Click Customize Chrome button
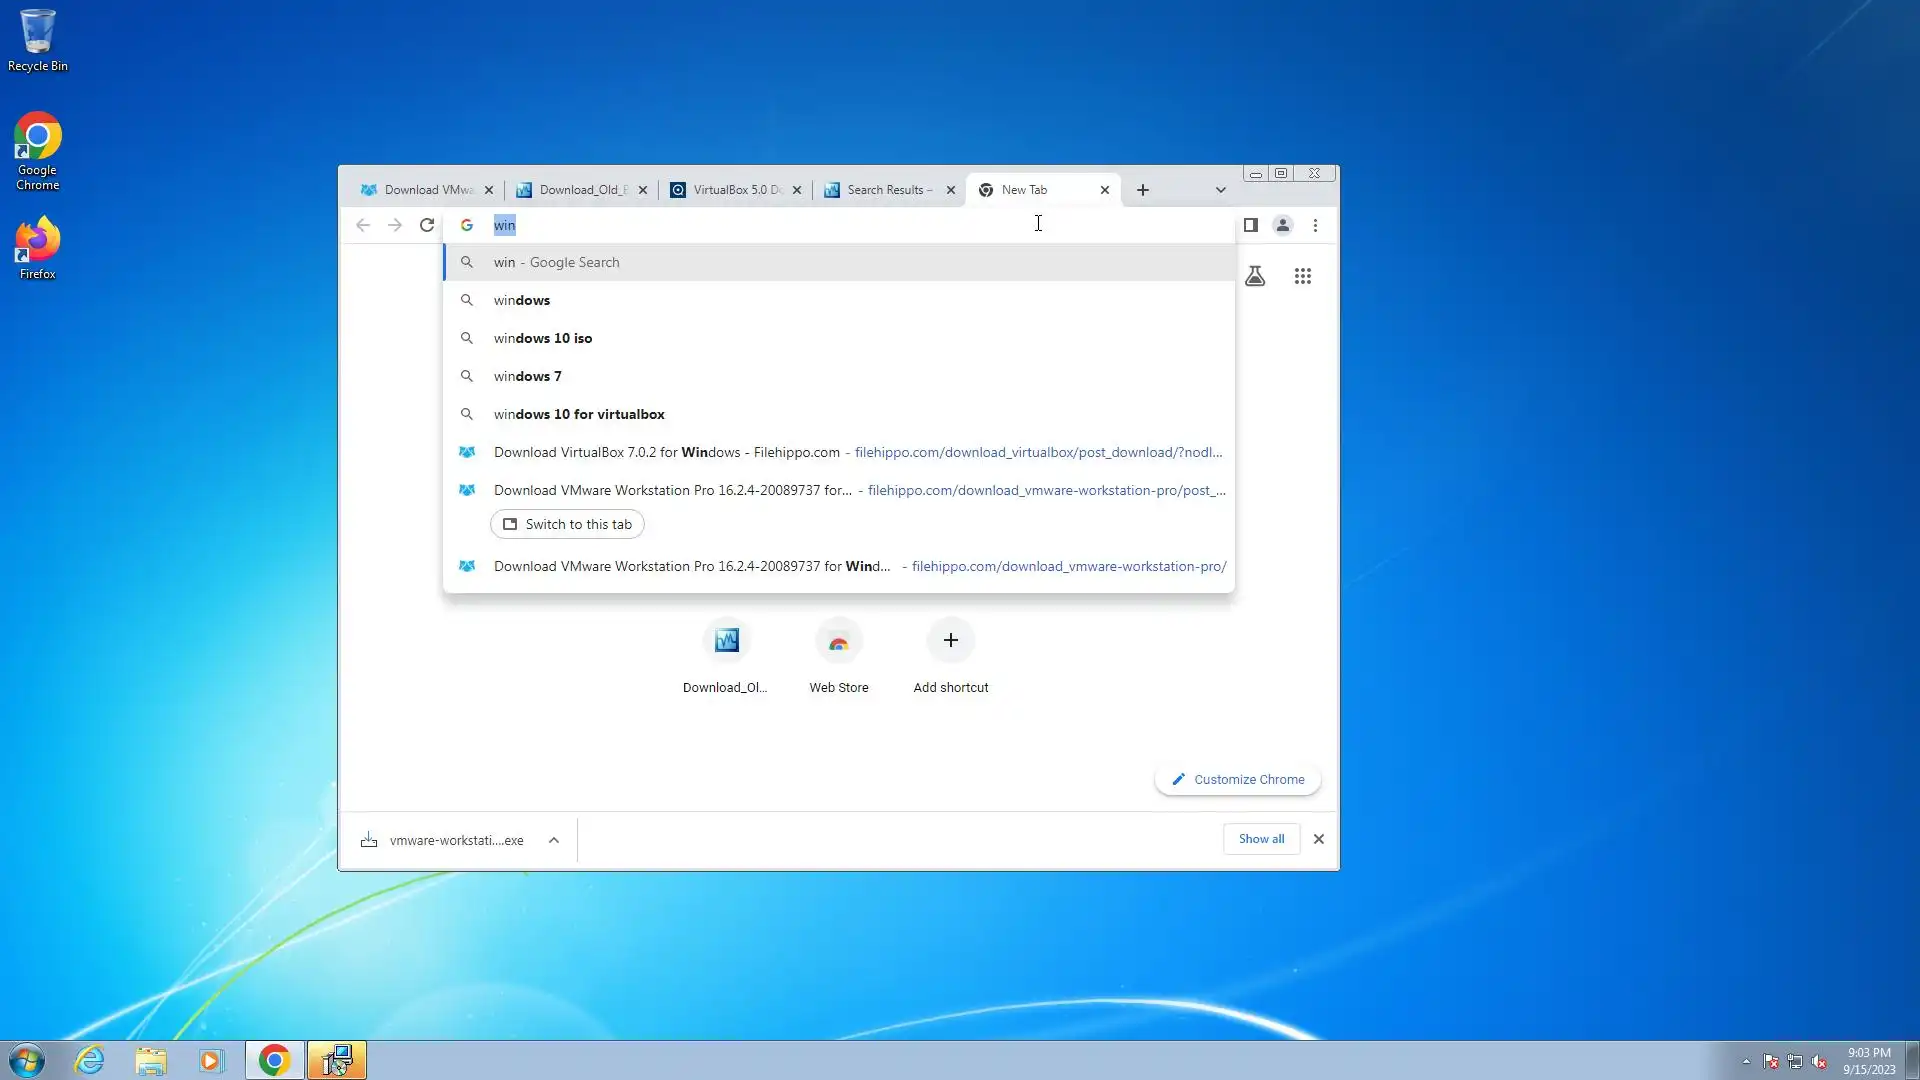The image size is (1920, 1080). 1238,779
